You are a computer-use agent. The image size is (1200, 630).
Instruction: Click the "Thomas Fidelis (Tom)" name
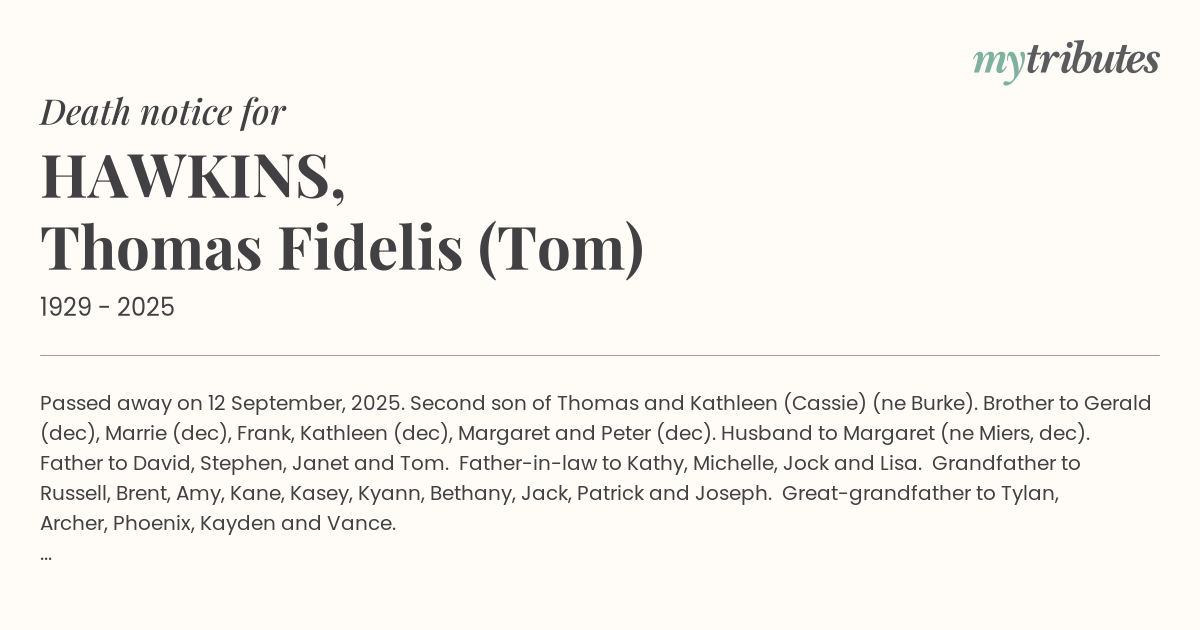click(x=342, y=248)
